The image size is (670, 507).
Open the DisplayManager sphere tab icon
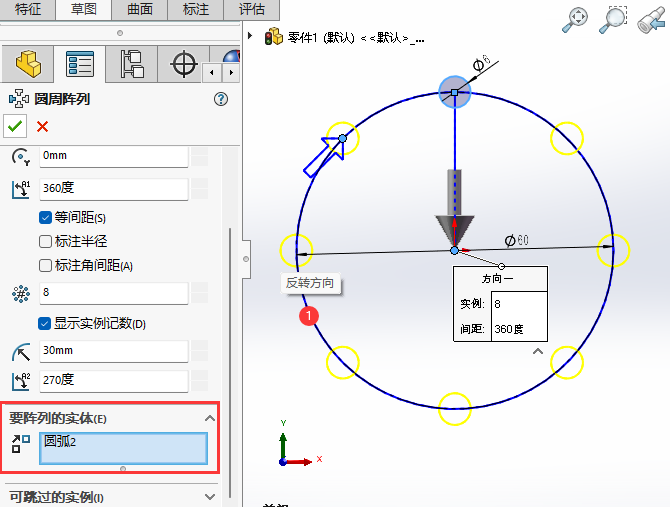pyautogui.click(x=231, y=58)
